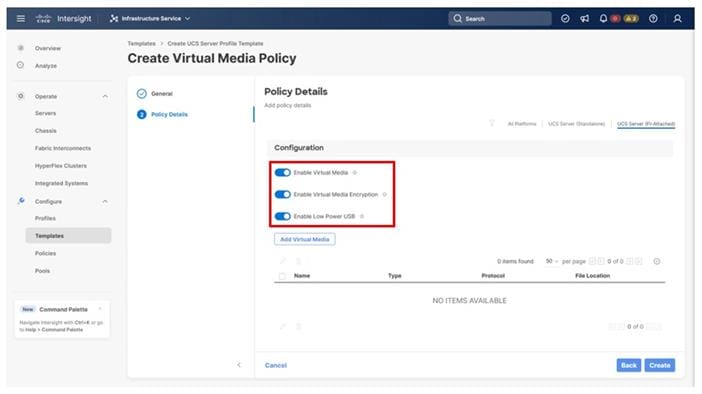Click the Search input field
The image size is (702, 394).
click(500, 18)
